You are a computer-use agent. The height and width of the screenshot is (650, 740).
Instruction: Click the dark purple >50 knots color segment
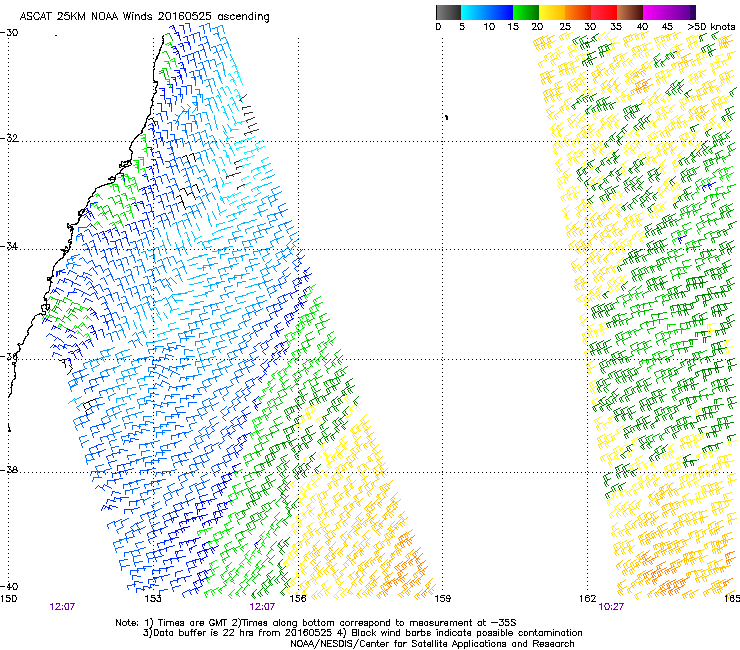[x=693, y=12]
